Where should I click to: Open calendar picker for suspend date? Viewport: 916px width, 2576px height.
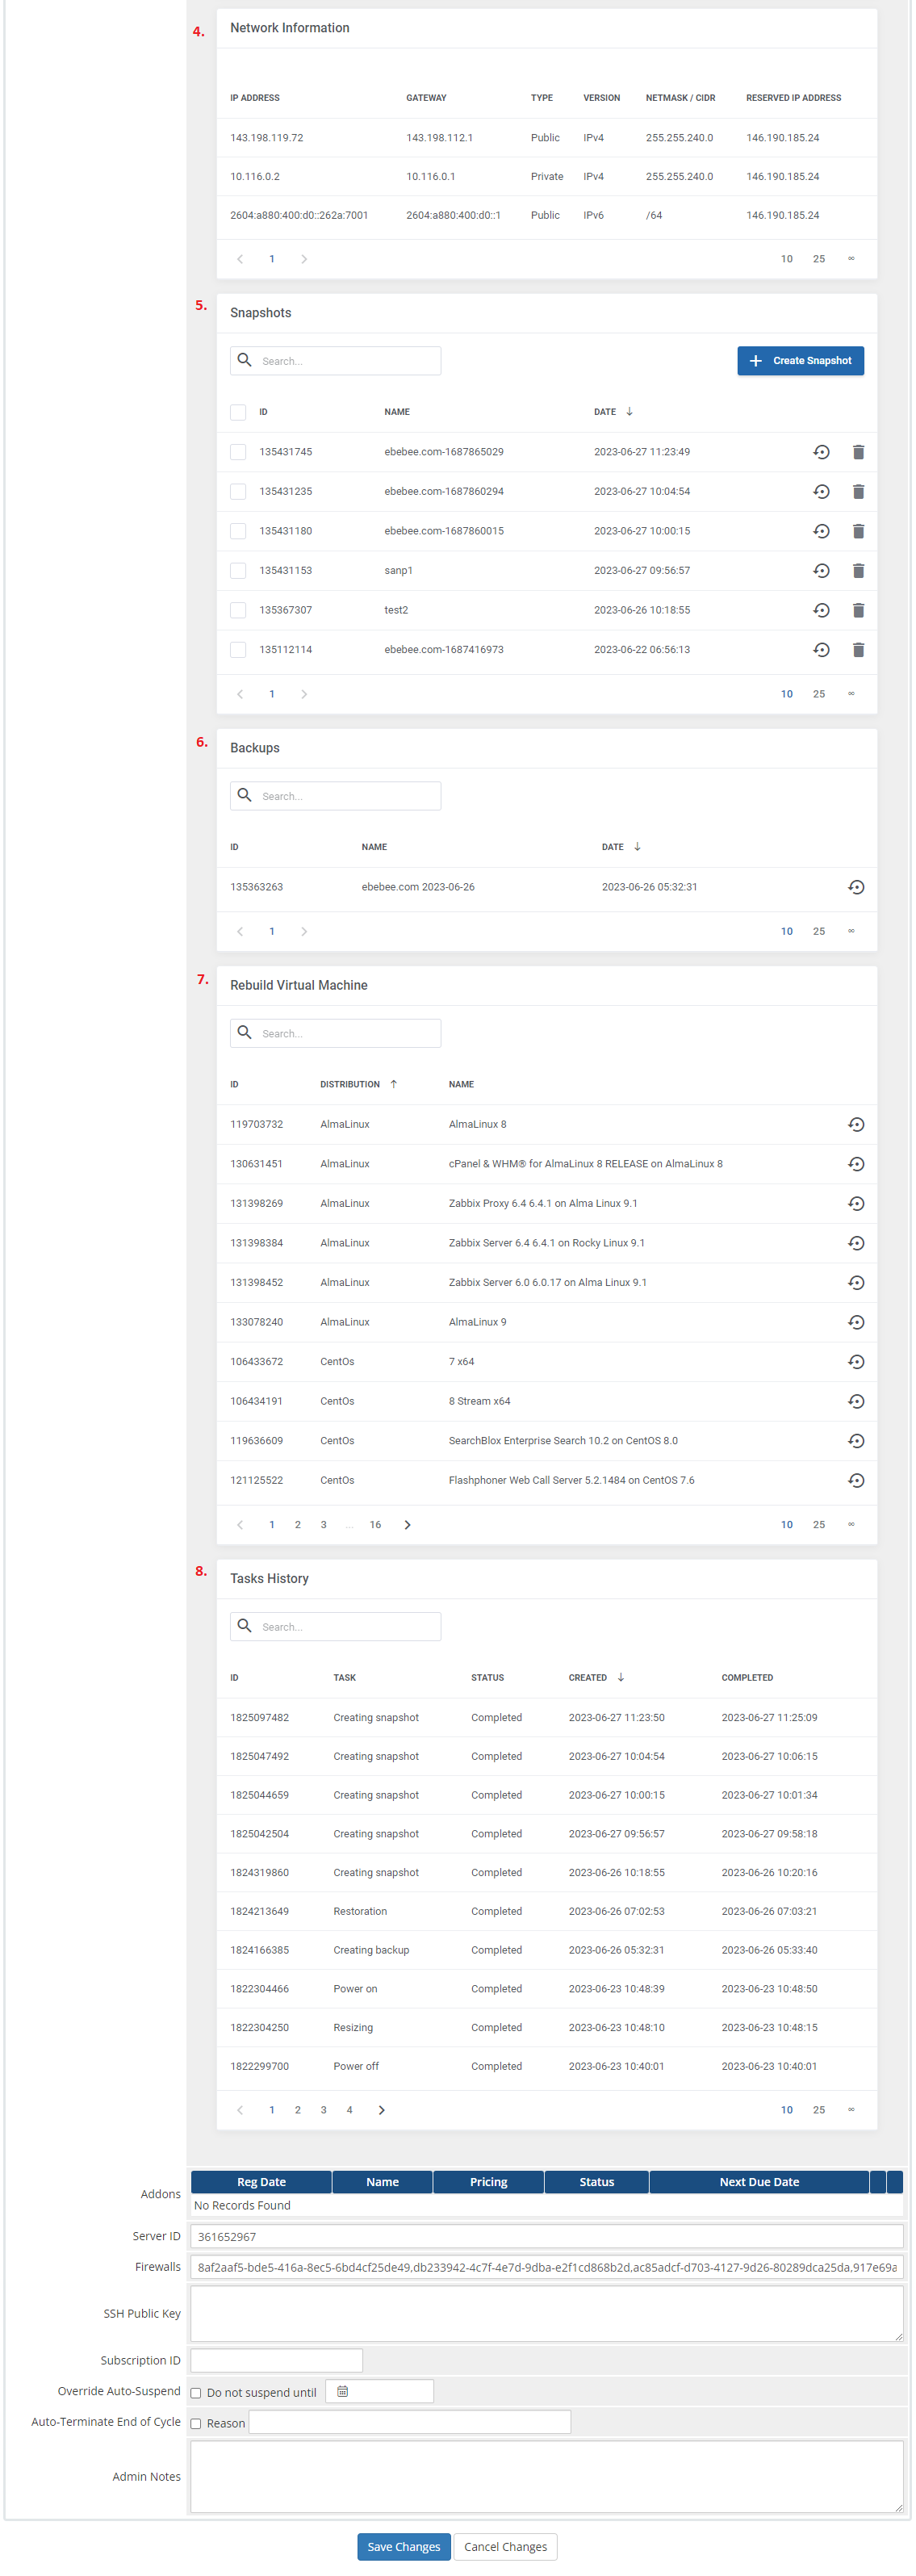(x=342, y=2391)
